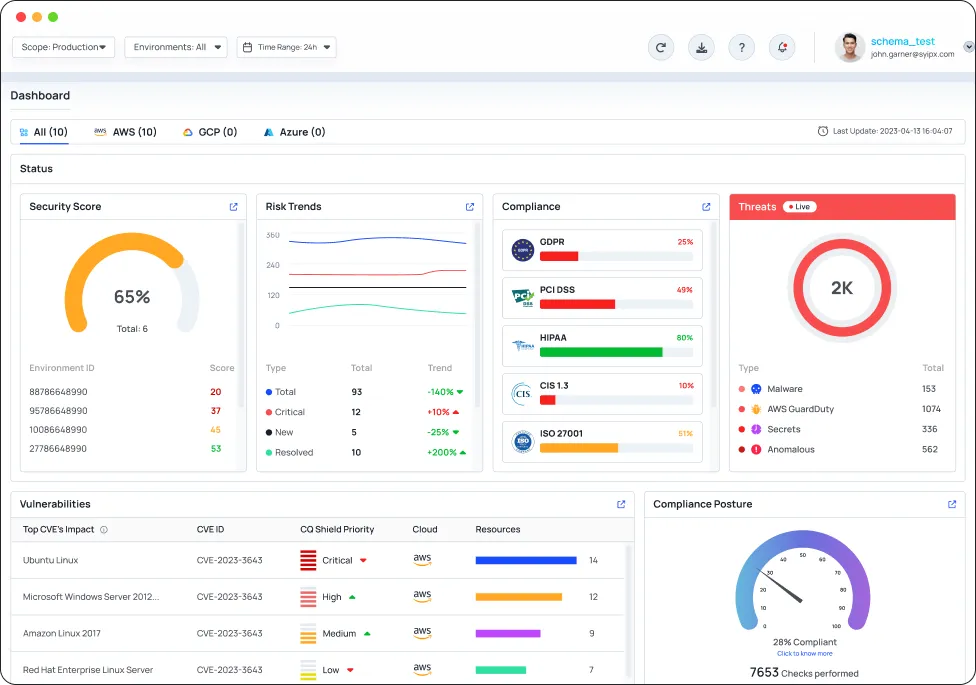Open Compliance panel external link icon
The height and width of the screenshot is (685, 976).
tap(706, 207)
